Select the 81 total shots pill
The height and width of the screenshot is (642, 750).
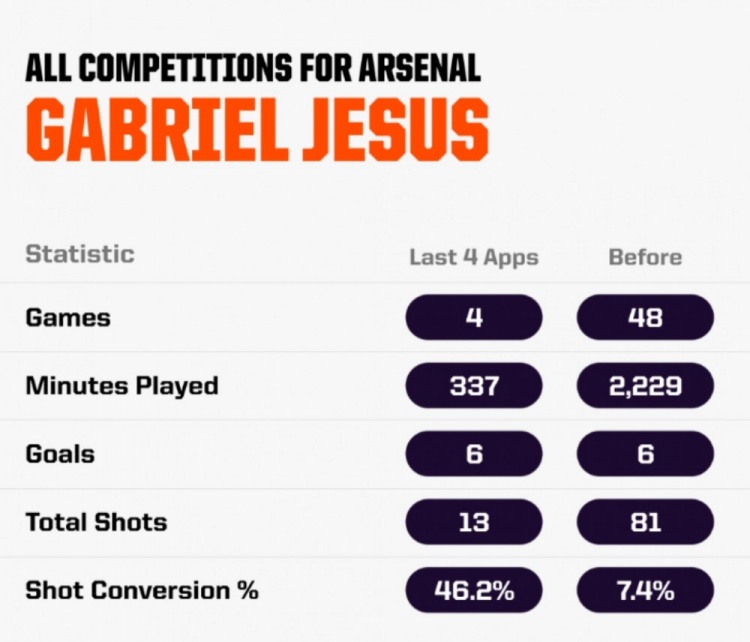[x=645, y=522]
